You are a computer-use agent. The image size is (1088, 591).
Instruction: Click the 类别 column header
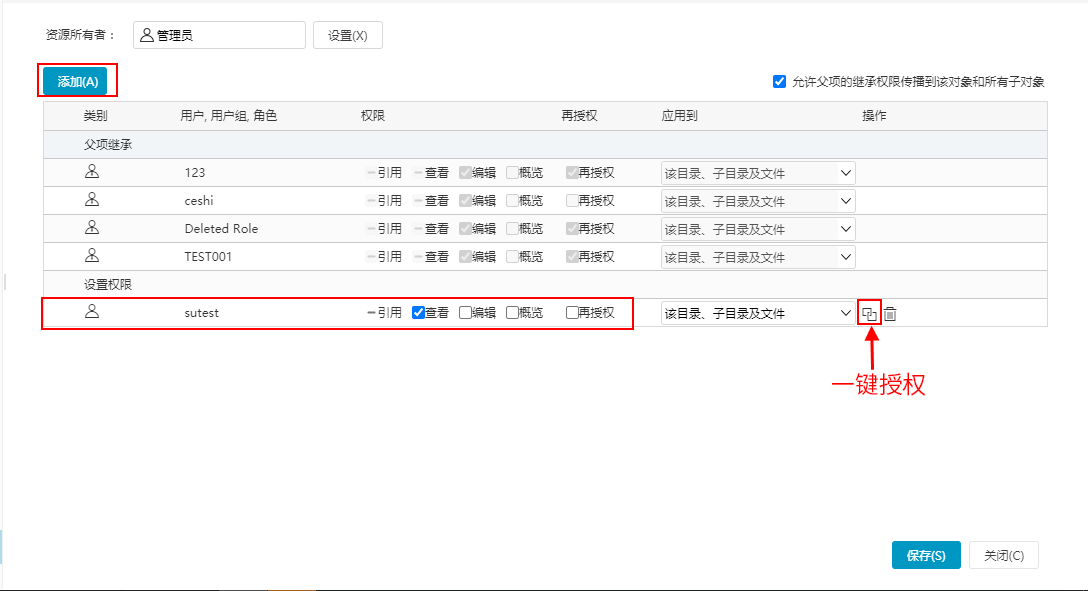[x=96, y=116]
